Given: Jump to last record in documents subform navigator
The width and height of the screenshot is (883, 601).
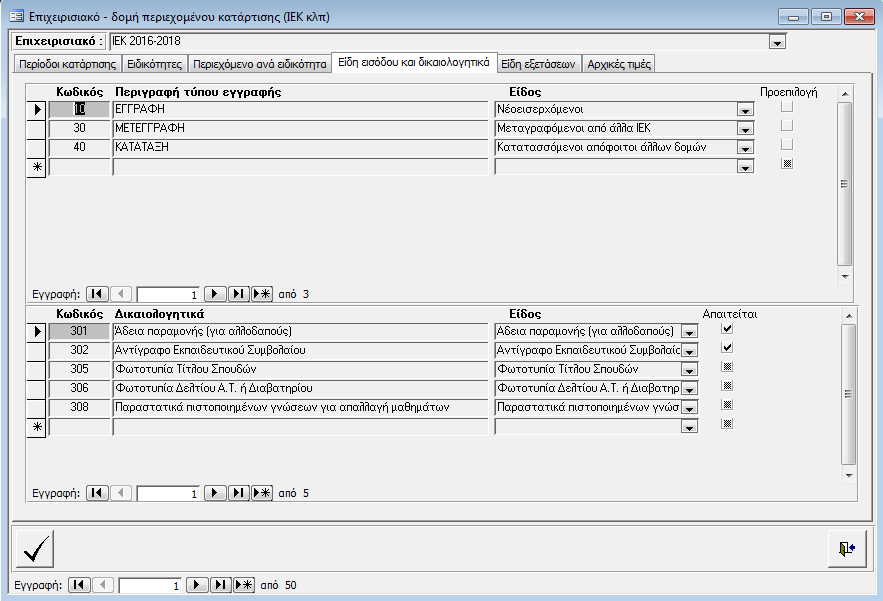Looking at the screenshot, I should (x=238, y=493).
